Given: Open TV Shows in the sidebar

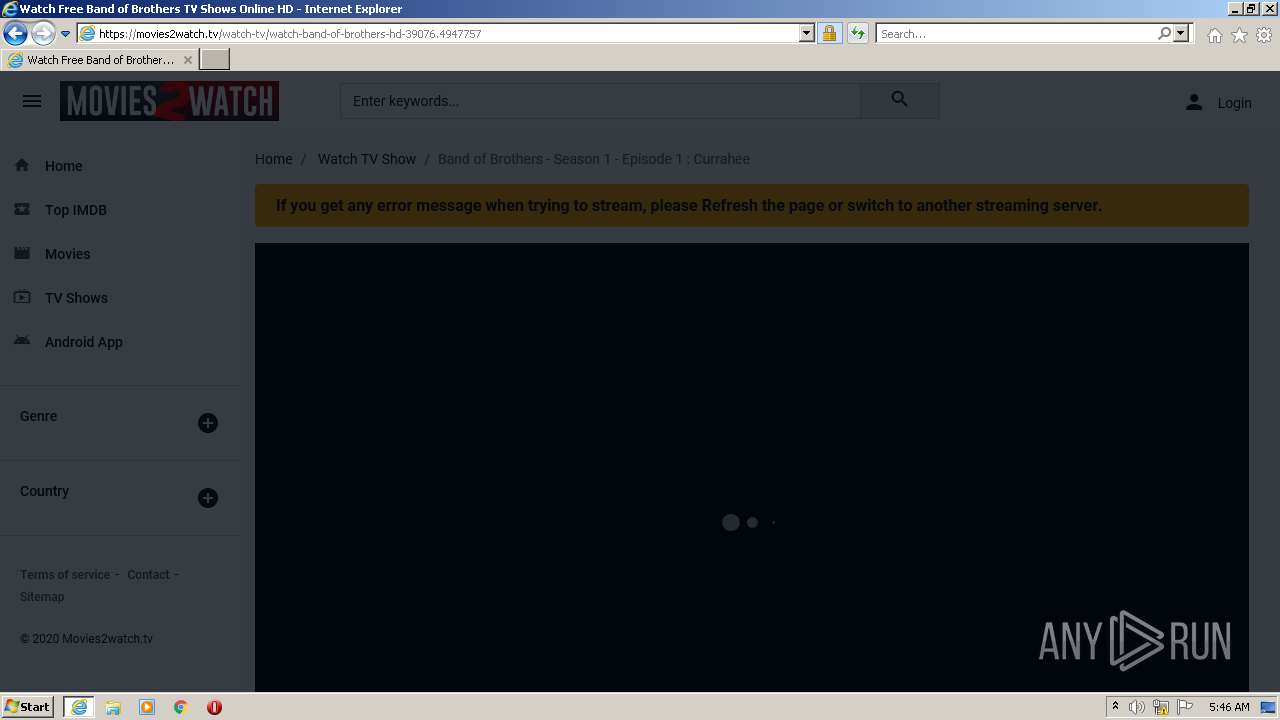Looking at the screenshot, I should click(76, 298).
